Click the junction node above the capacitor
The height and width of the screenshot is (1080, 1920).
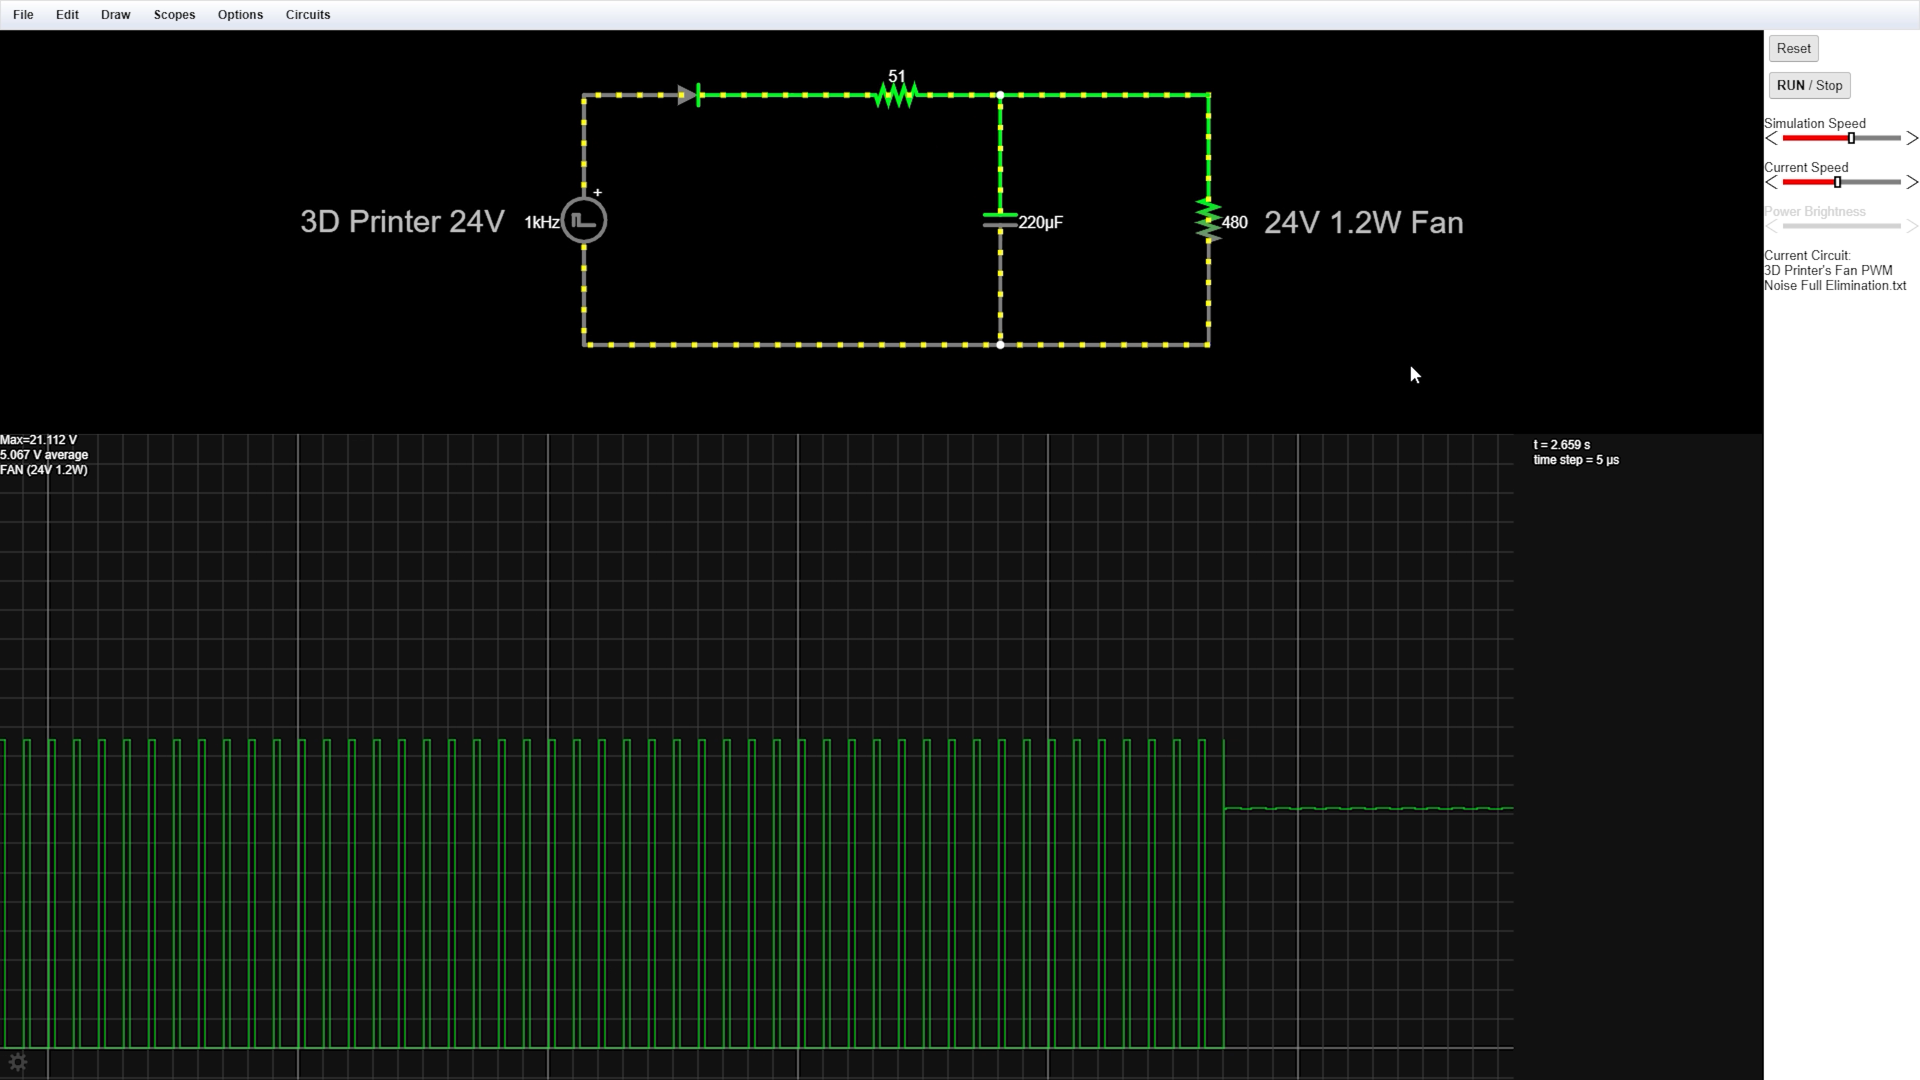999,95
